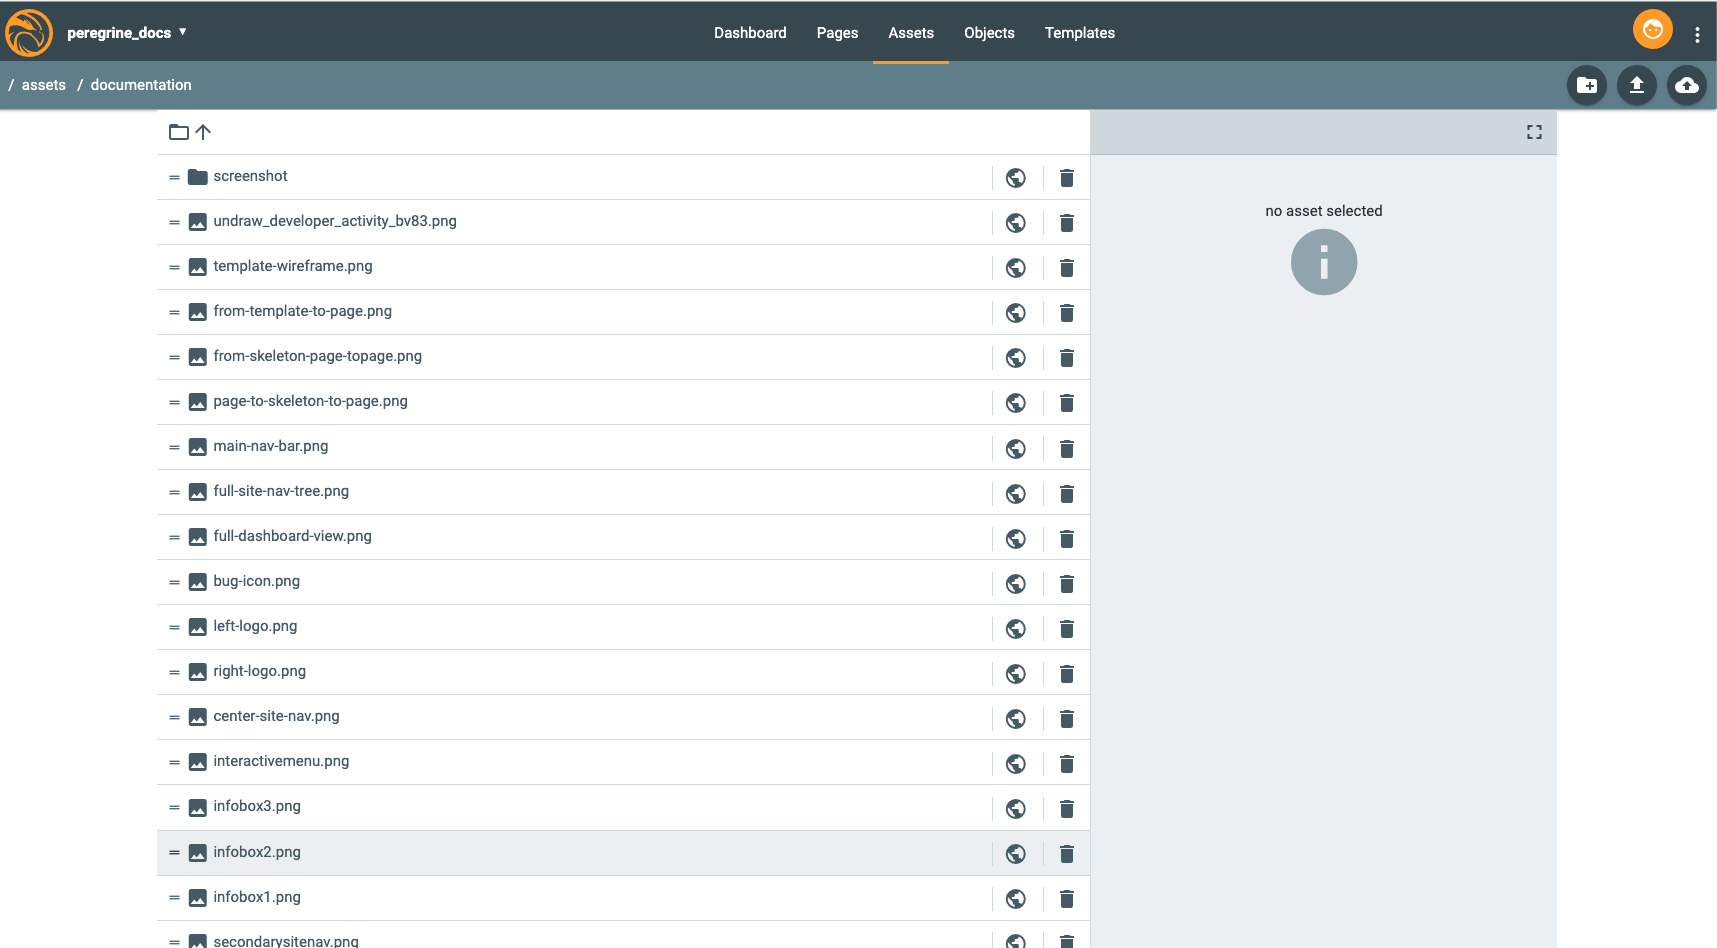This screenshot has height=948, width=1717.
Task: Click the upload file arrow icon
Action: (1636, 85)
